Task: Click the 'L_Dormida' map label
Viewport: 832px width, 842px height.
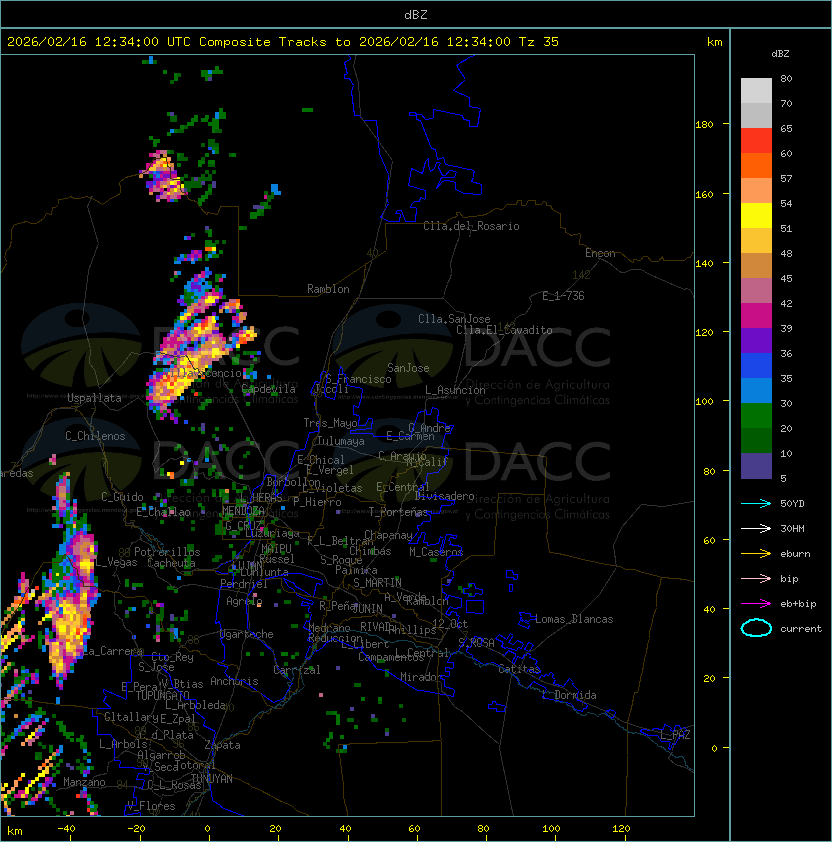Action: point(569,695)
